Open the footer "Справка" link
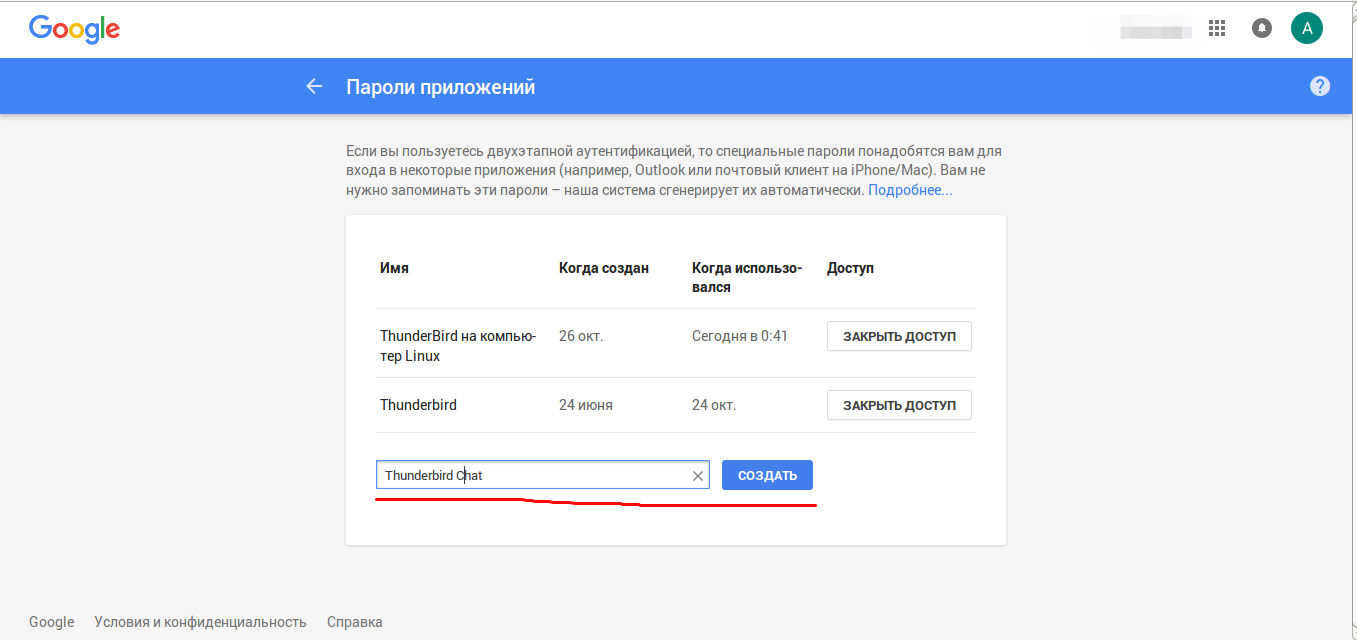The height and width of the screenshot is (640, 1357). pyautogui.click(x=354, y=622)
